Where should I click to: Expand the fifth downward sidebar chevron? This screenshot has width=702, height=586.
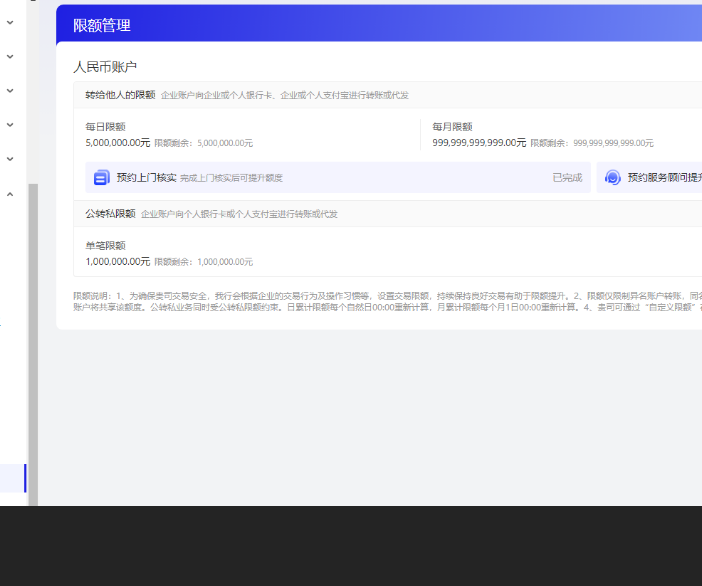(10, 159)
